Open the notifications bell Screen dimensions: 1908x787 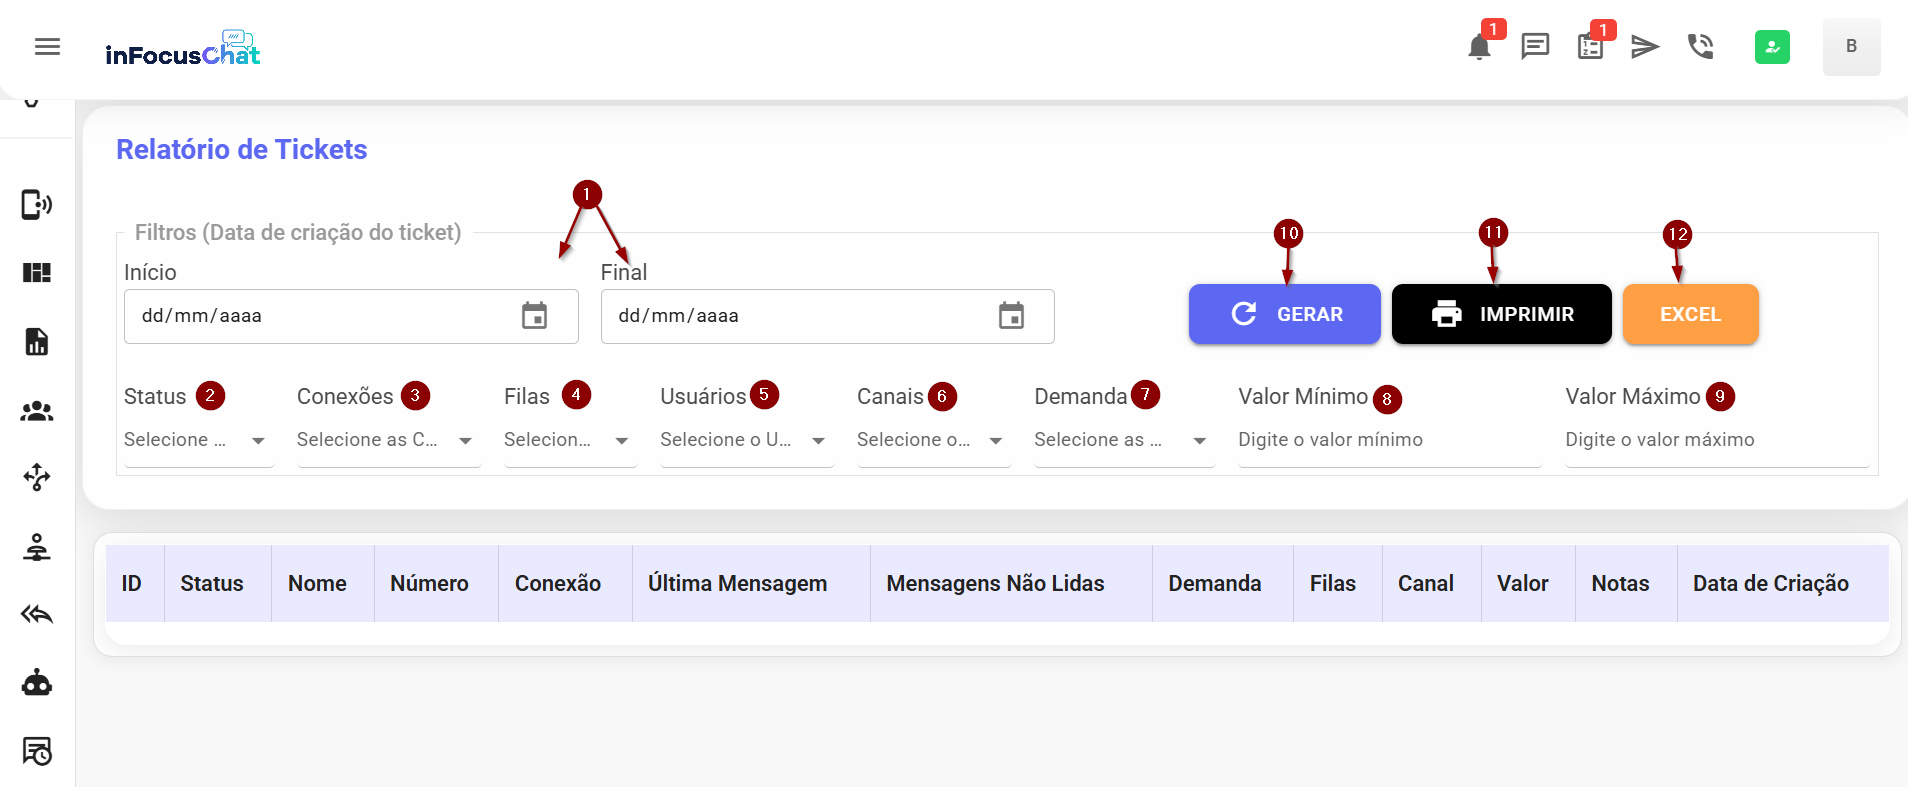(x=1479, y=47)
